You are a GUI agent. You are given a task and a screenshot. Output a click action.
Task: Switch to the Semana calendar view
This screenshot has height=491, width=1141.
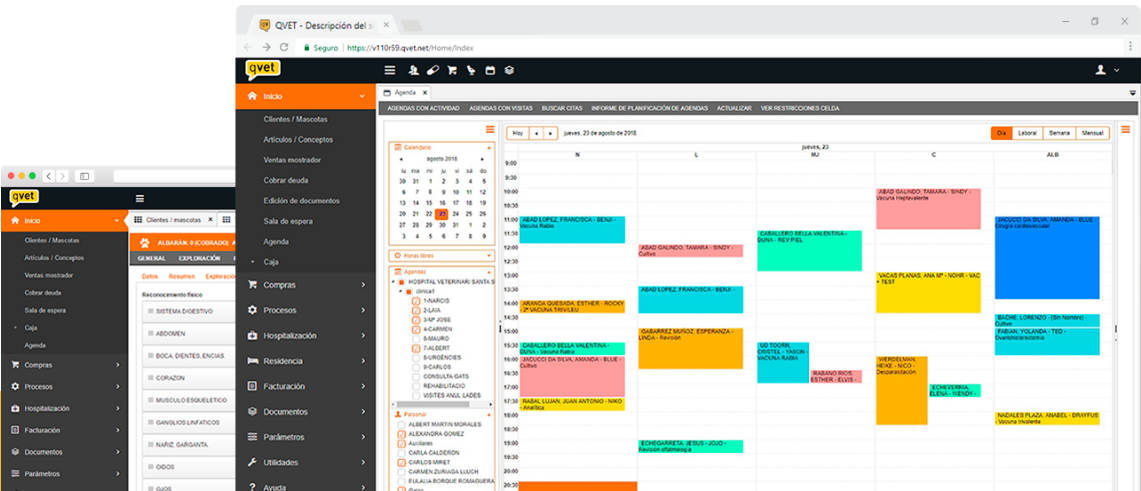pos(1058,133)
